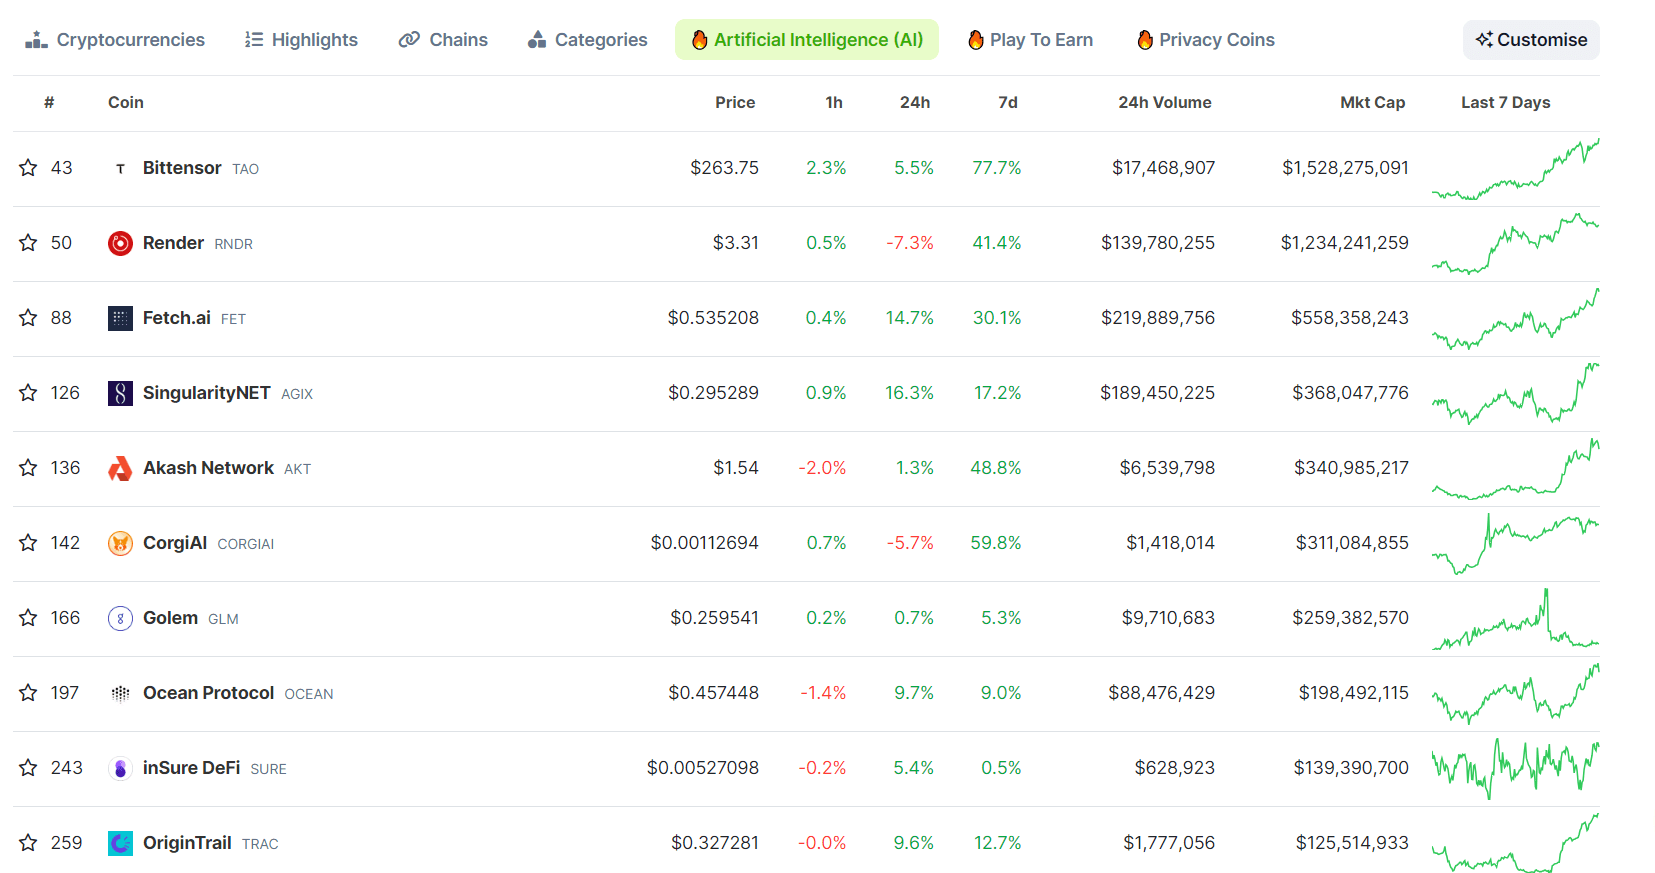The width and height of the screenshot is (1655, 873).
Task: Toggle the star for CorgiAI
Action: click(x=28, y=543)
